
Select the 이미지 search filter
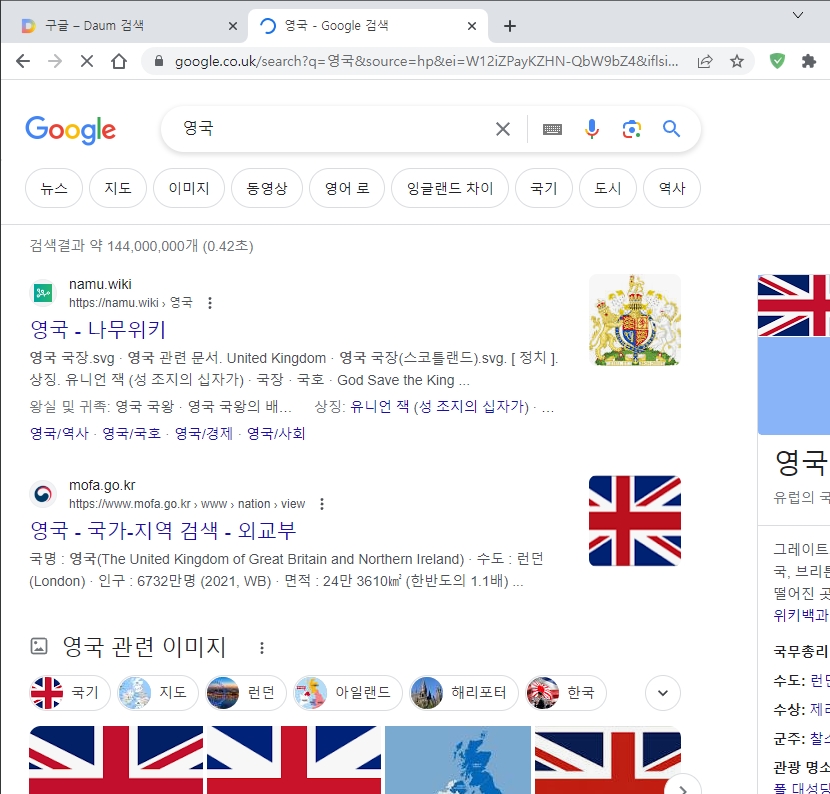pyautogui.click(x=188, y=188)
